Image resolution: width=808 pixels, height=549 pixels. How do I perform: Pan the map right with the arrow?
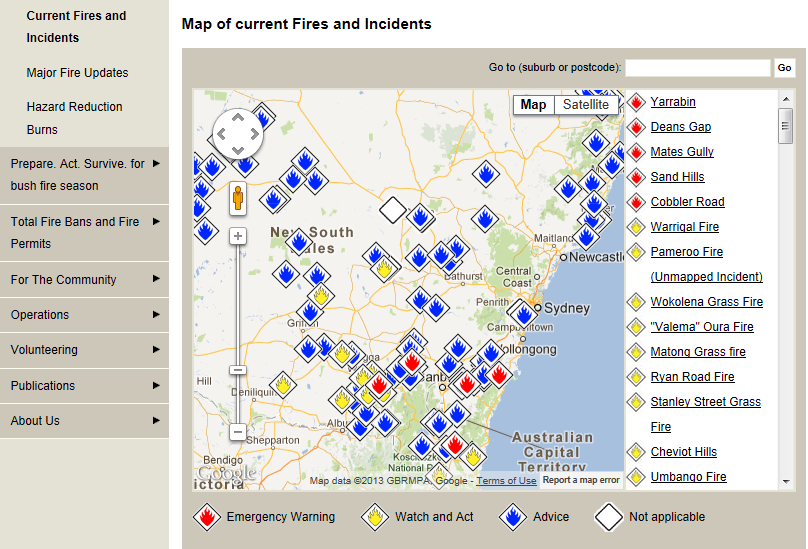point(254,134)
